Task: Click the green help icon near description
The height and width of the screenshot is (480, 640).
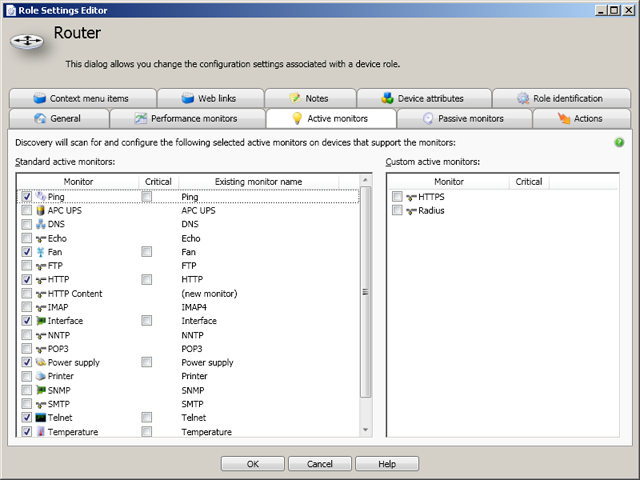Action: (x=619, y=142)
